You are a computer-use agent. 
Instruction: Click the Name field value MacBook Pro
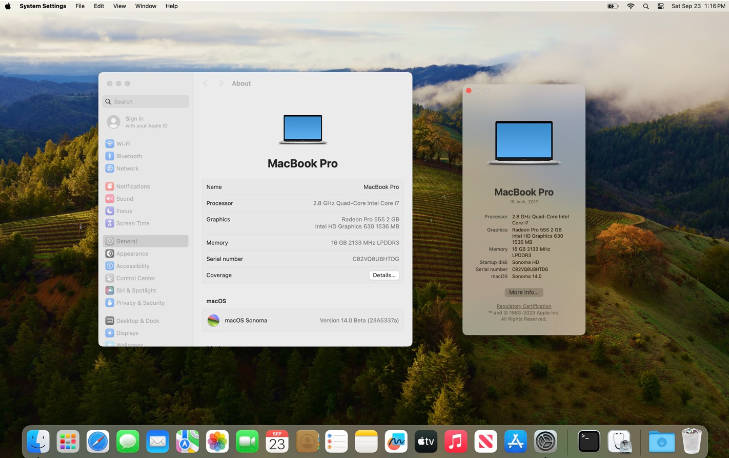381,187
